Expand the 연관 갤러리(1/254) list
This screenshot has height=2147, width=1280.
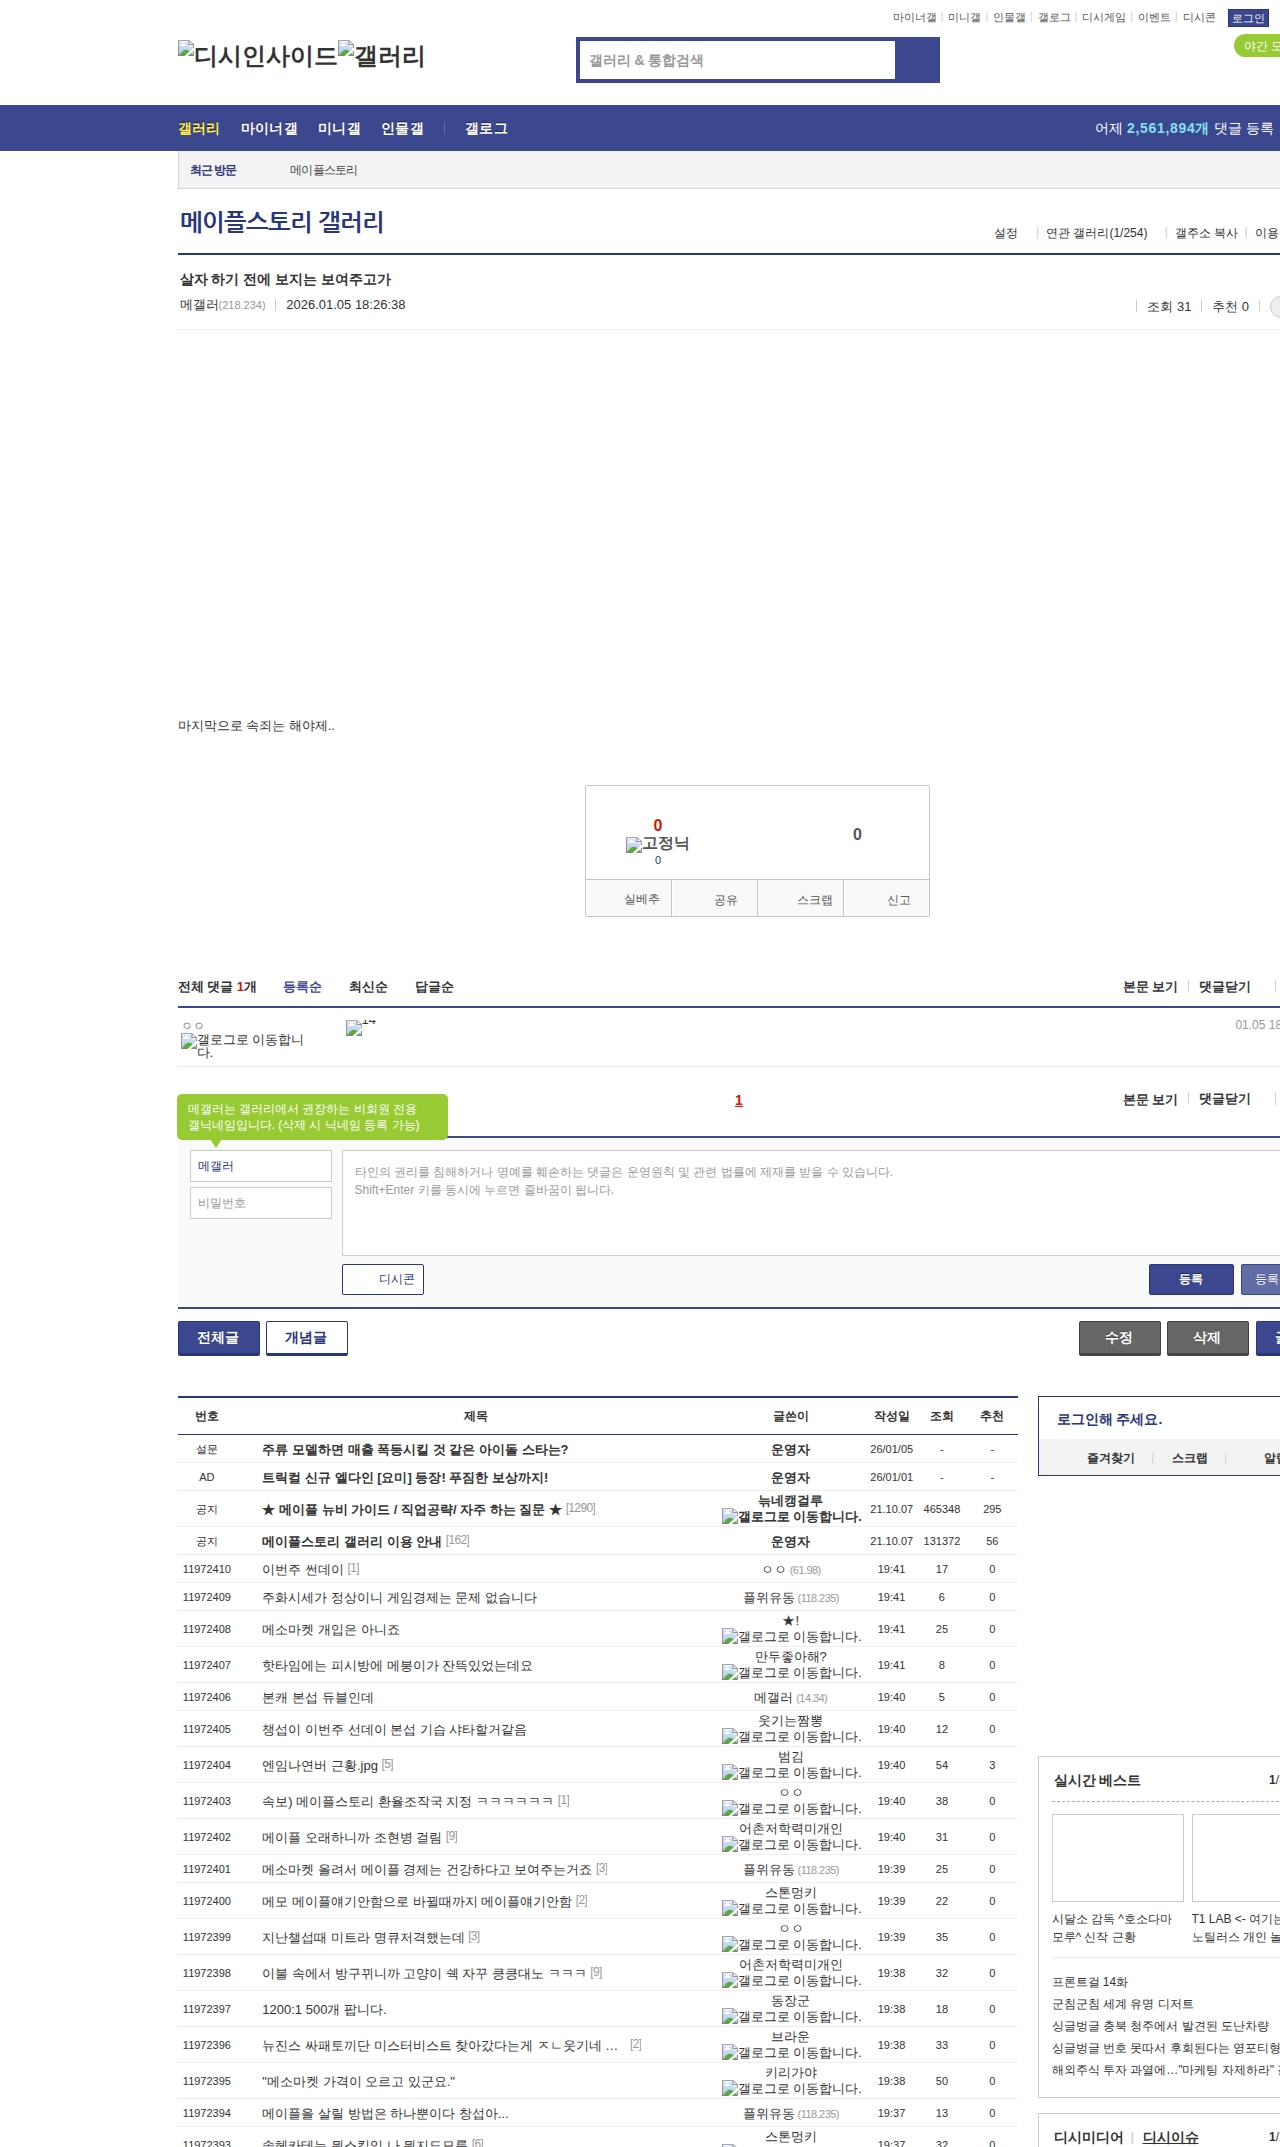[1096, 233]
